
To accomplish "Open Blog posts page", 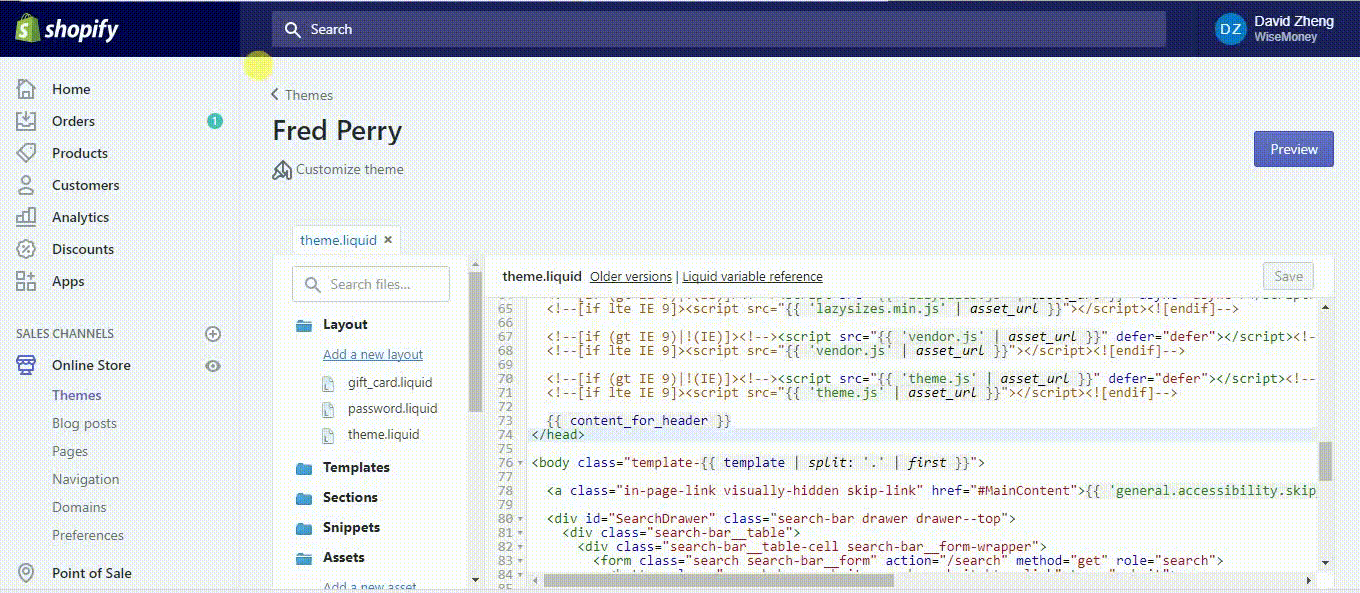I will pyautogui.click(x=84, y=423).
